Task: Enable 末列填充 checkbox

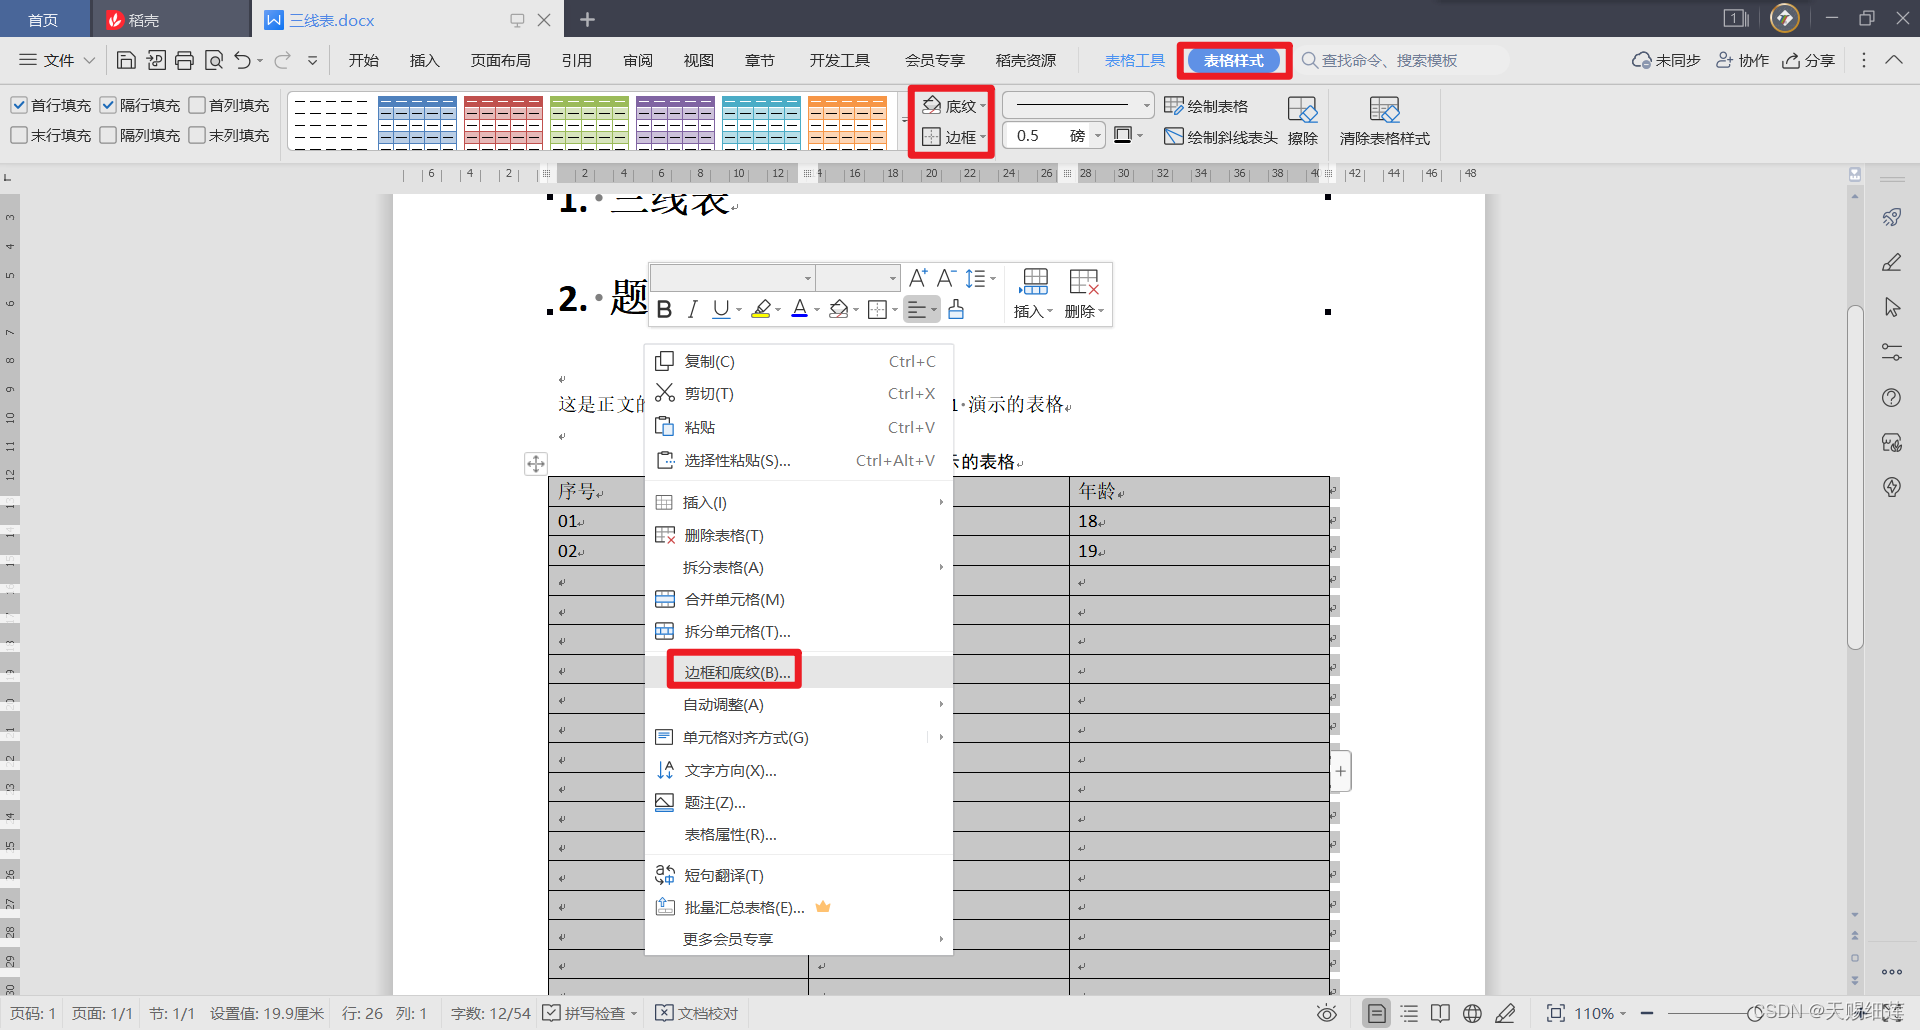Action: (x=197, y=135)
